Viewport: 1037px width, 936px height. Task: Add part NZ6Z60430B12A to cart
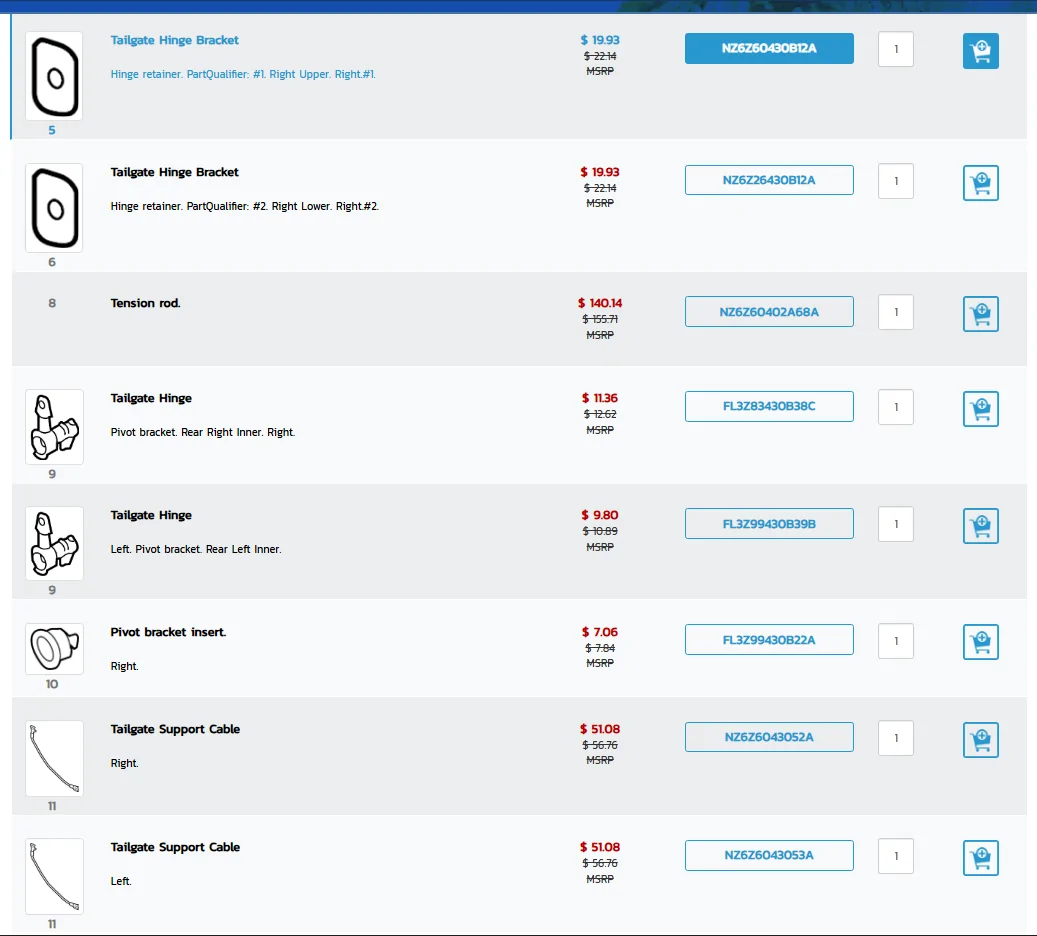click(x=980, y=51)
